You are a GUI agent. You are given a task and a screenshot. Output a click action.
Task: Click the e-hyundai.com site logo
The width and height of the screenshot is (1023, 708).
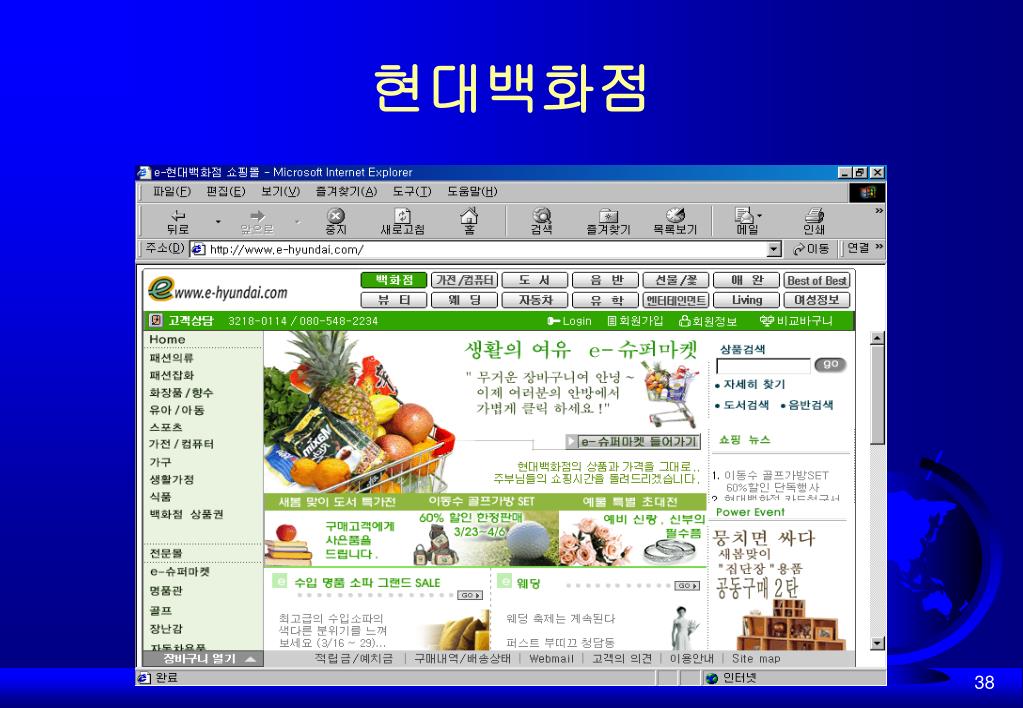[x=217, y=290]
